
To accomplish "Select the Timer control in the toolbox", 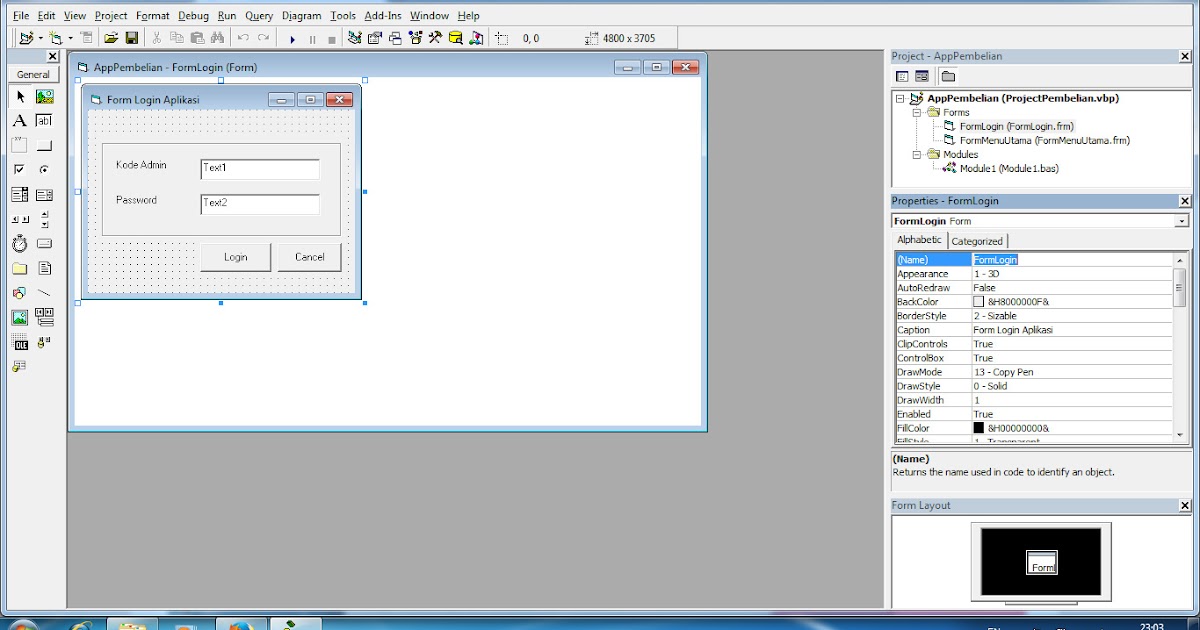I will [18, 243].
